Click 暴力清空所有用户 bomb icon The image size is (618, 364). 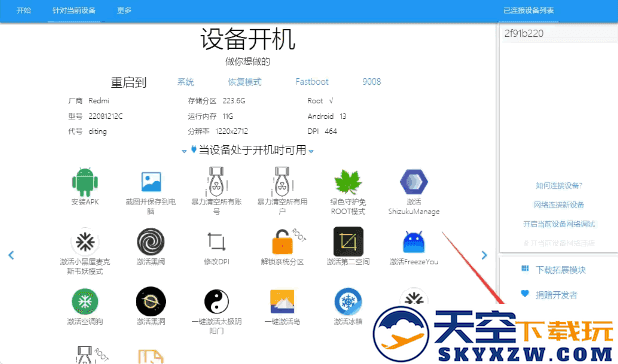click(x=282, y=181)
